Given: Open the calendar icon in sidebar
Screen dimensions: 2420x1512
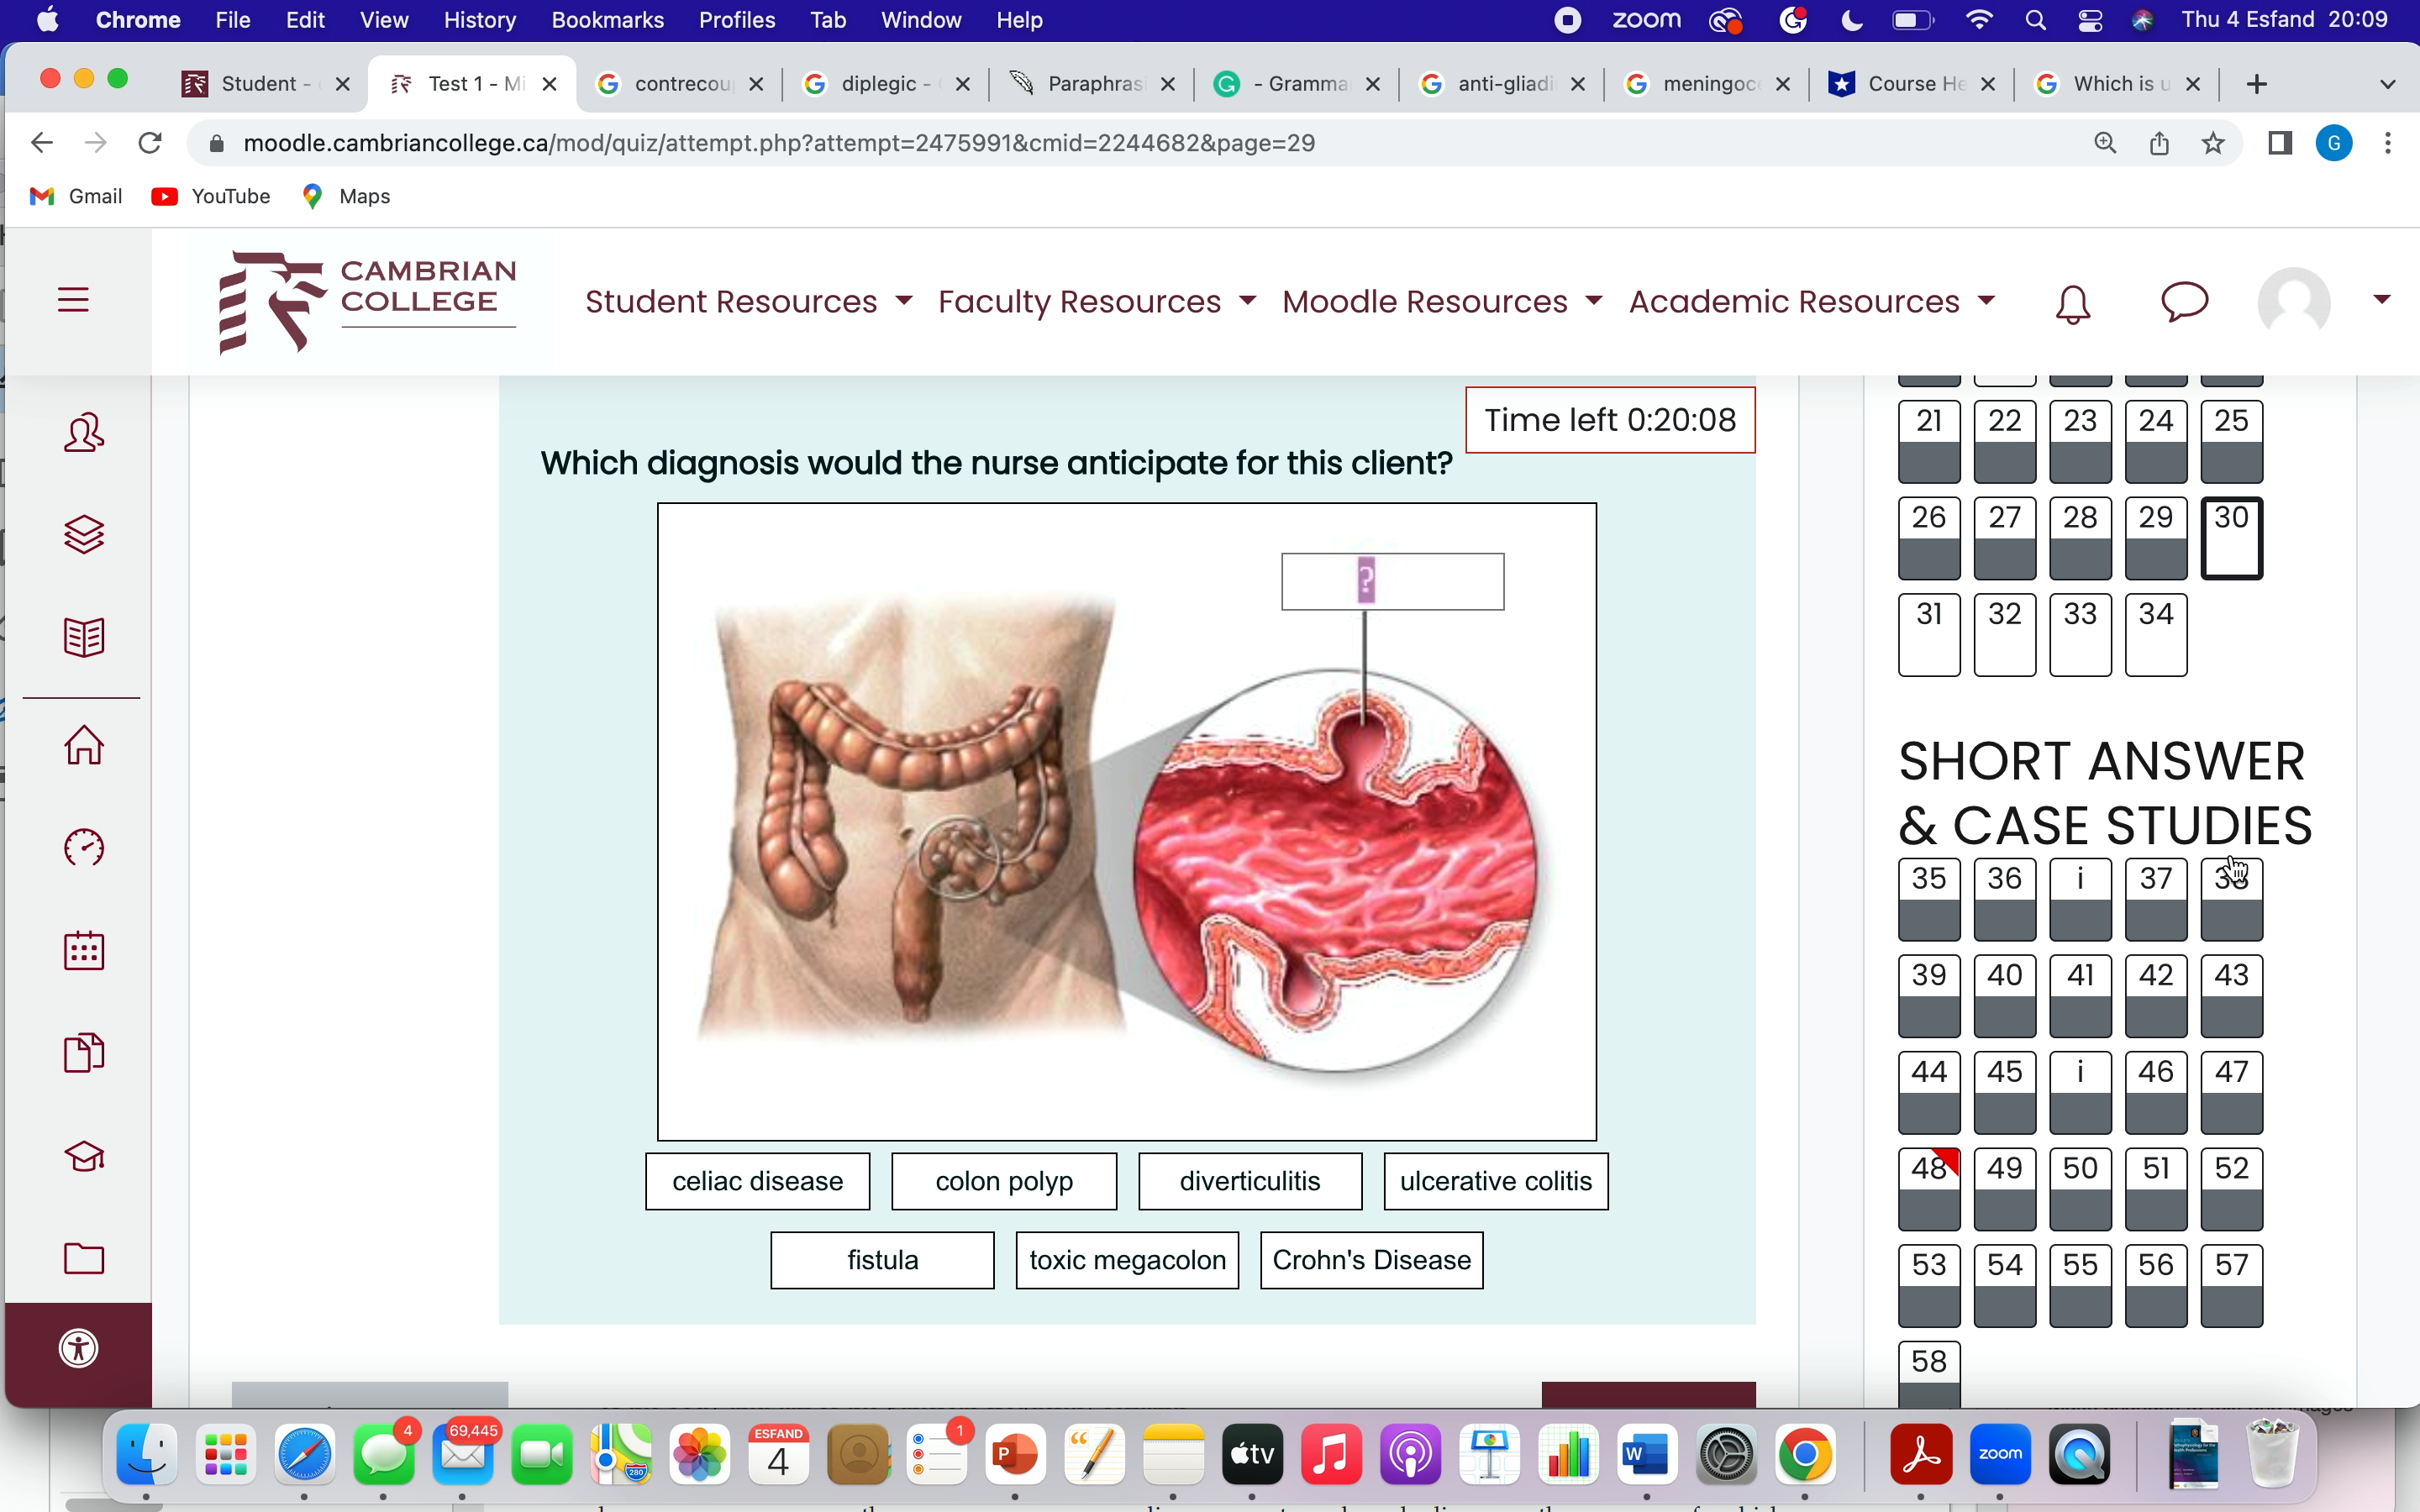Looking at the screenshot, I should click(84, 951).
